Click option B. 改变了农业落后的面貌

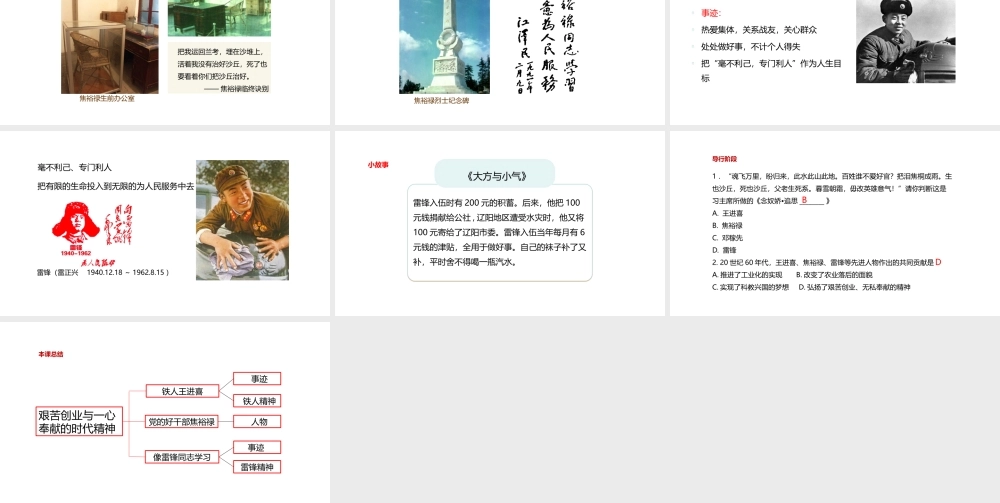click(834, 275)
